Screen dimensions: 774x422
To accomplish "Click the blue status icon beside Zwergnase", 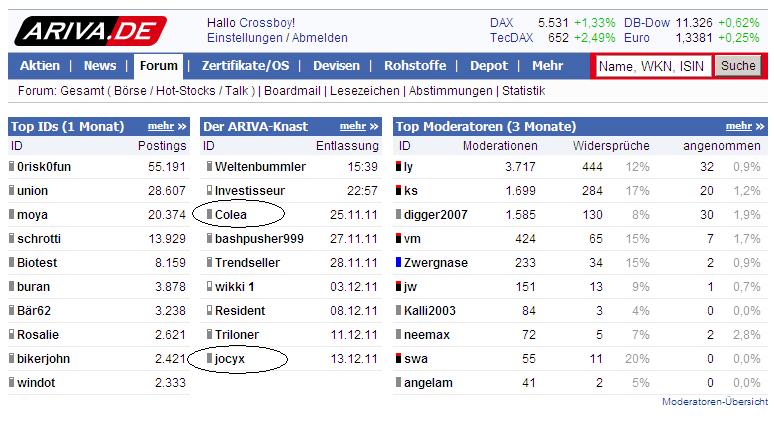I will point(399,262).
